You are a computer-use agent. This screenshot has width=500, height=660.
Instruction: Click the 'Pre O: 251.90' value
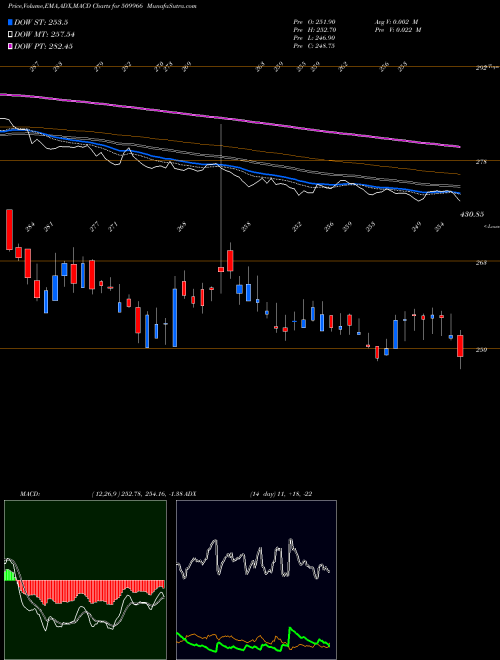click(314, 22)
